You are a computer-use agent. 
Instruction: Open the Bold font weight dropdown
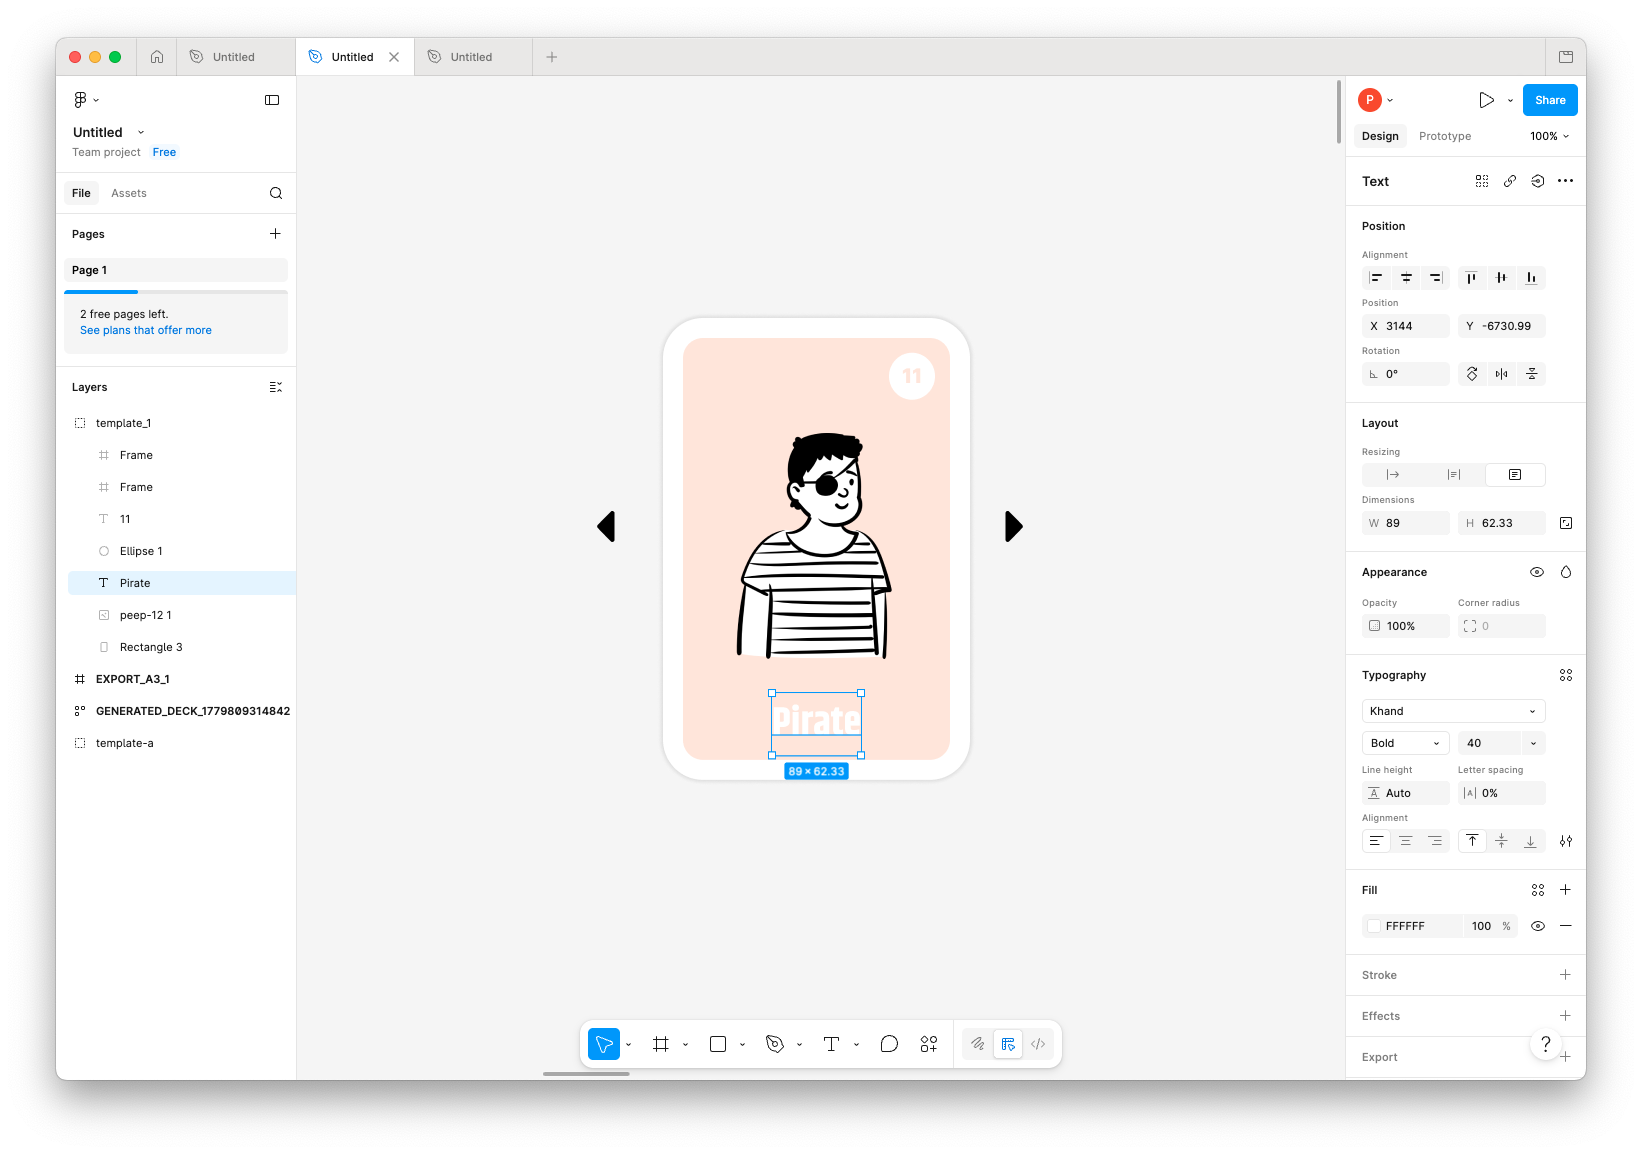pos(1405,743)
